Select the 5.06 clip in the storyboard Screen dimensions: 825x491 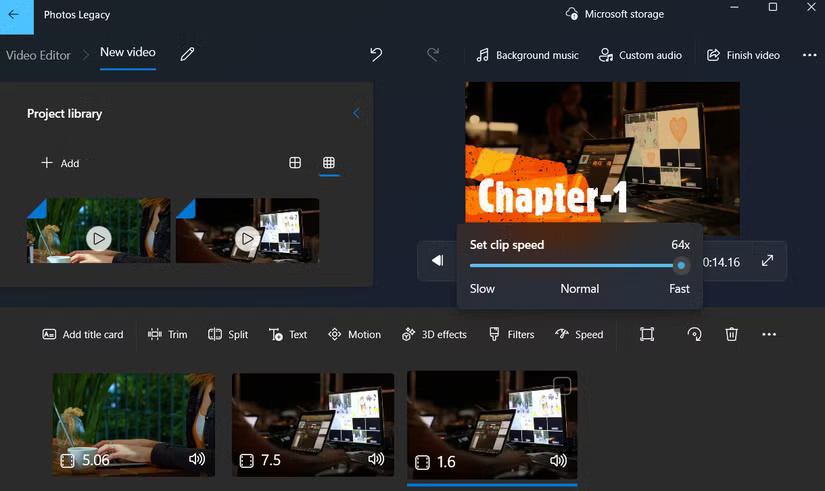click(133, 424)
